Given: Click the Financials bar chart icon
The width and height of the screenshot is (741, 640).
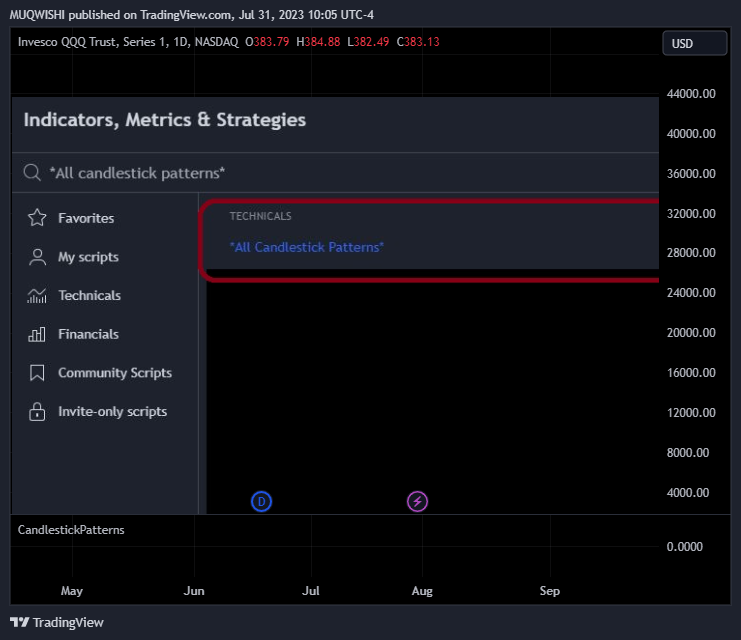Looking at the screenshot, I should (x=37, y=334).
